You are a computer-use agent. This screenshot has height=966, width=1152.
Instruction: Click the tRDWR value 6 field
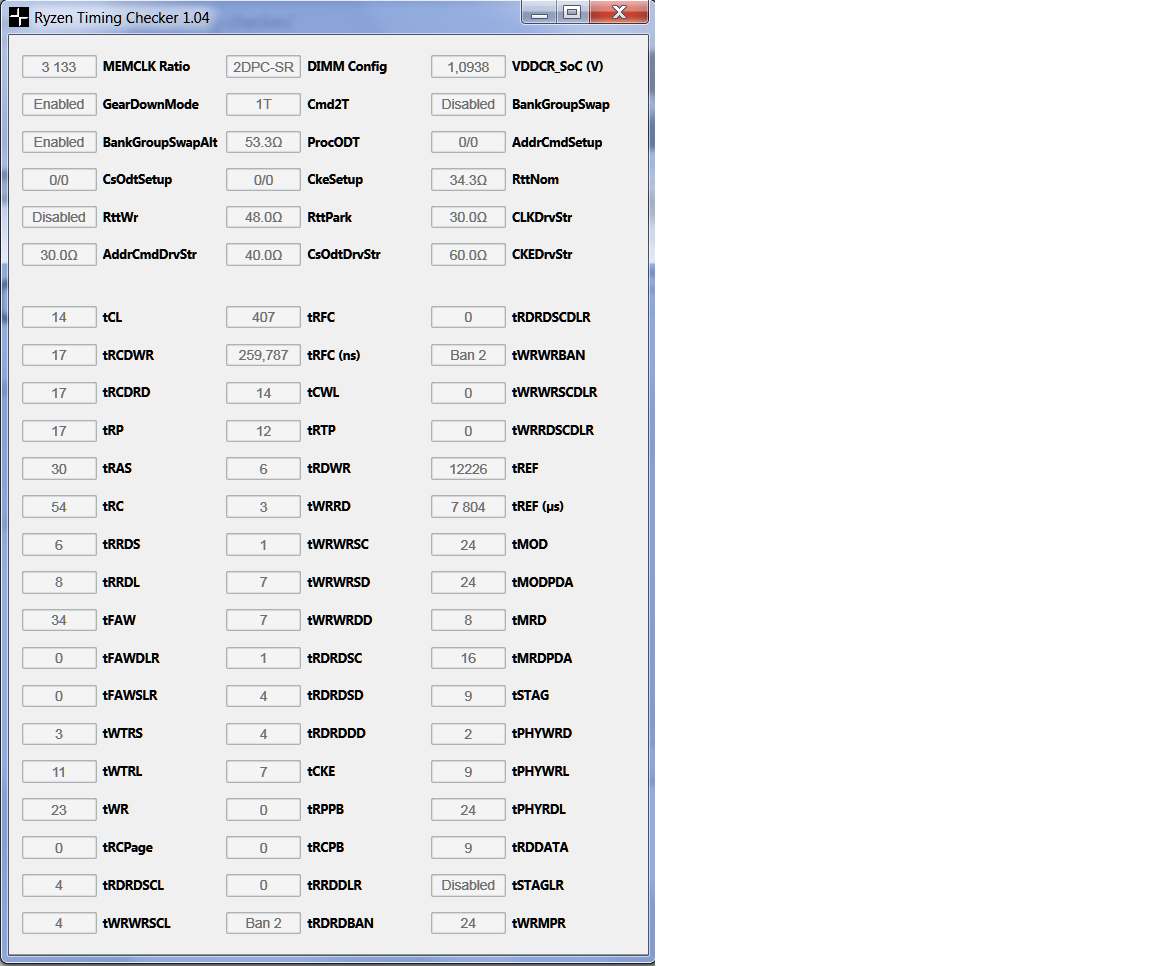click(x=263, y=469)
